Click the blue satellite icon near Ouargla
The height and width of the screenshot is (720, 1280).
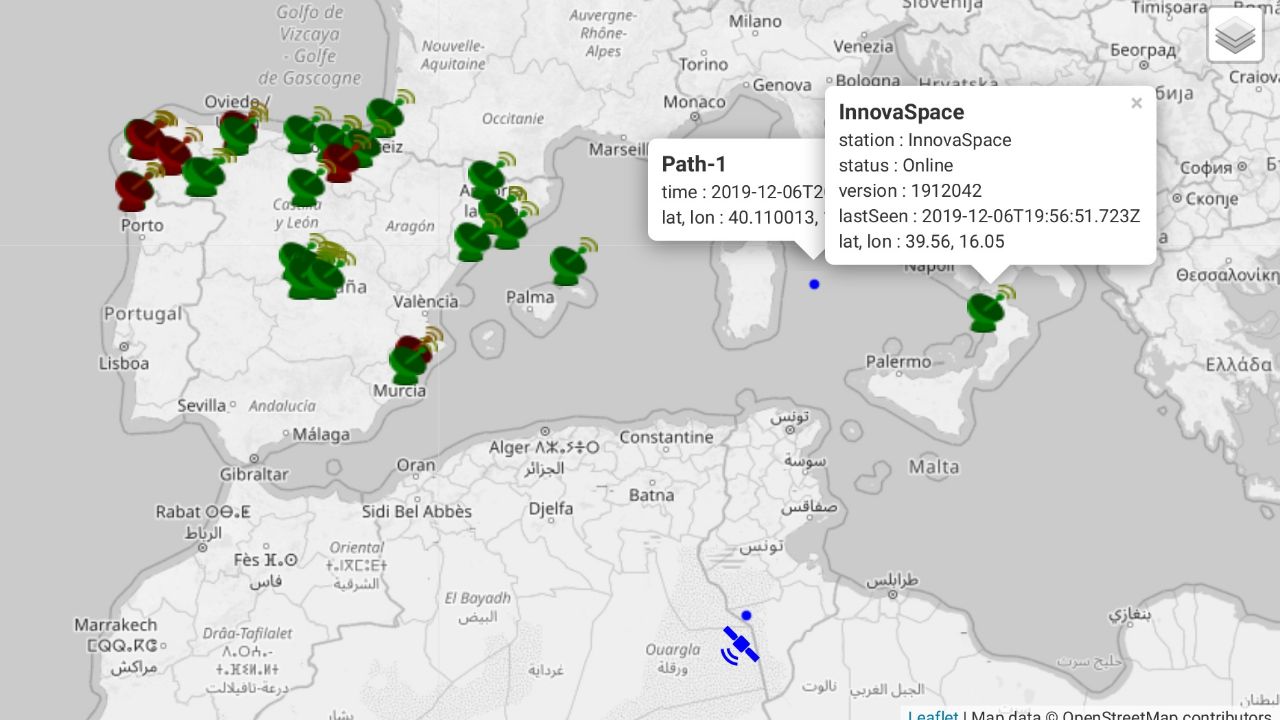[x=740, y=646]
